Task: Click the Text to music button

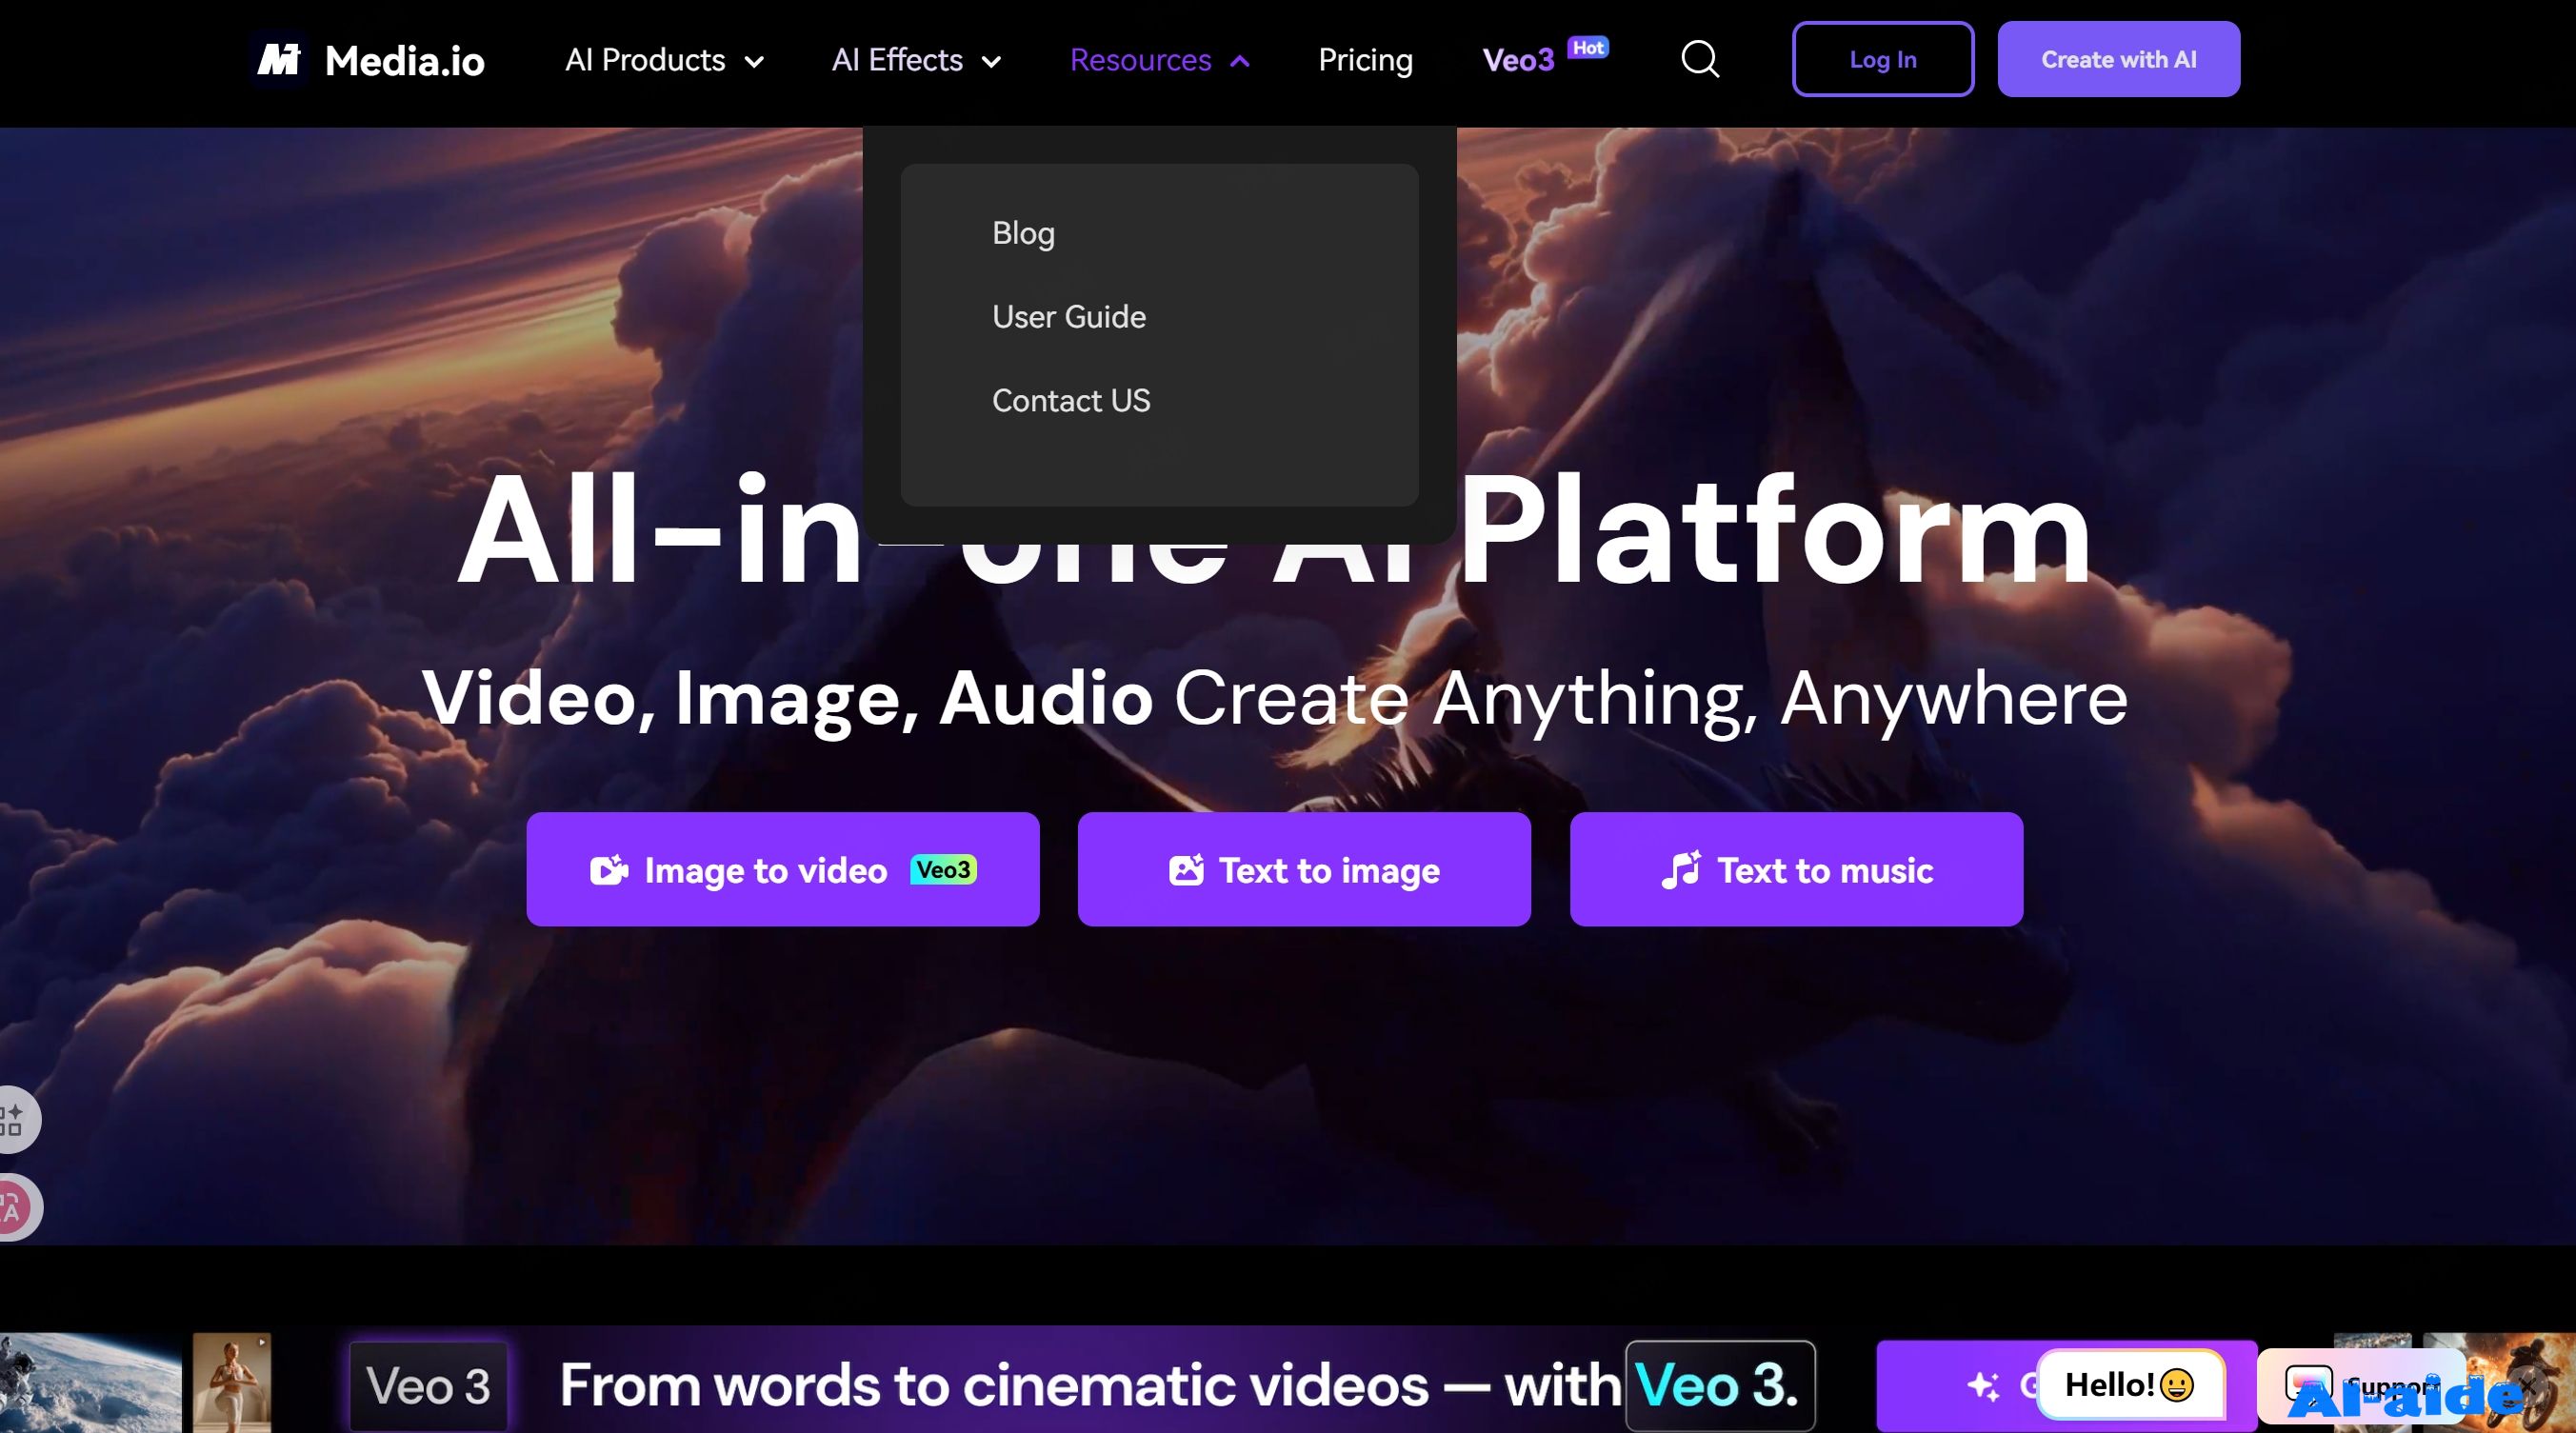Action: [x=1796, y=870]
